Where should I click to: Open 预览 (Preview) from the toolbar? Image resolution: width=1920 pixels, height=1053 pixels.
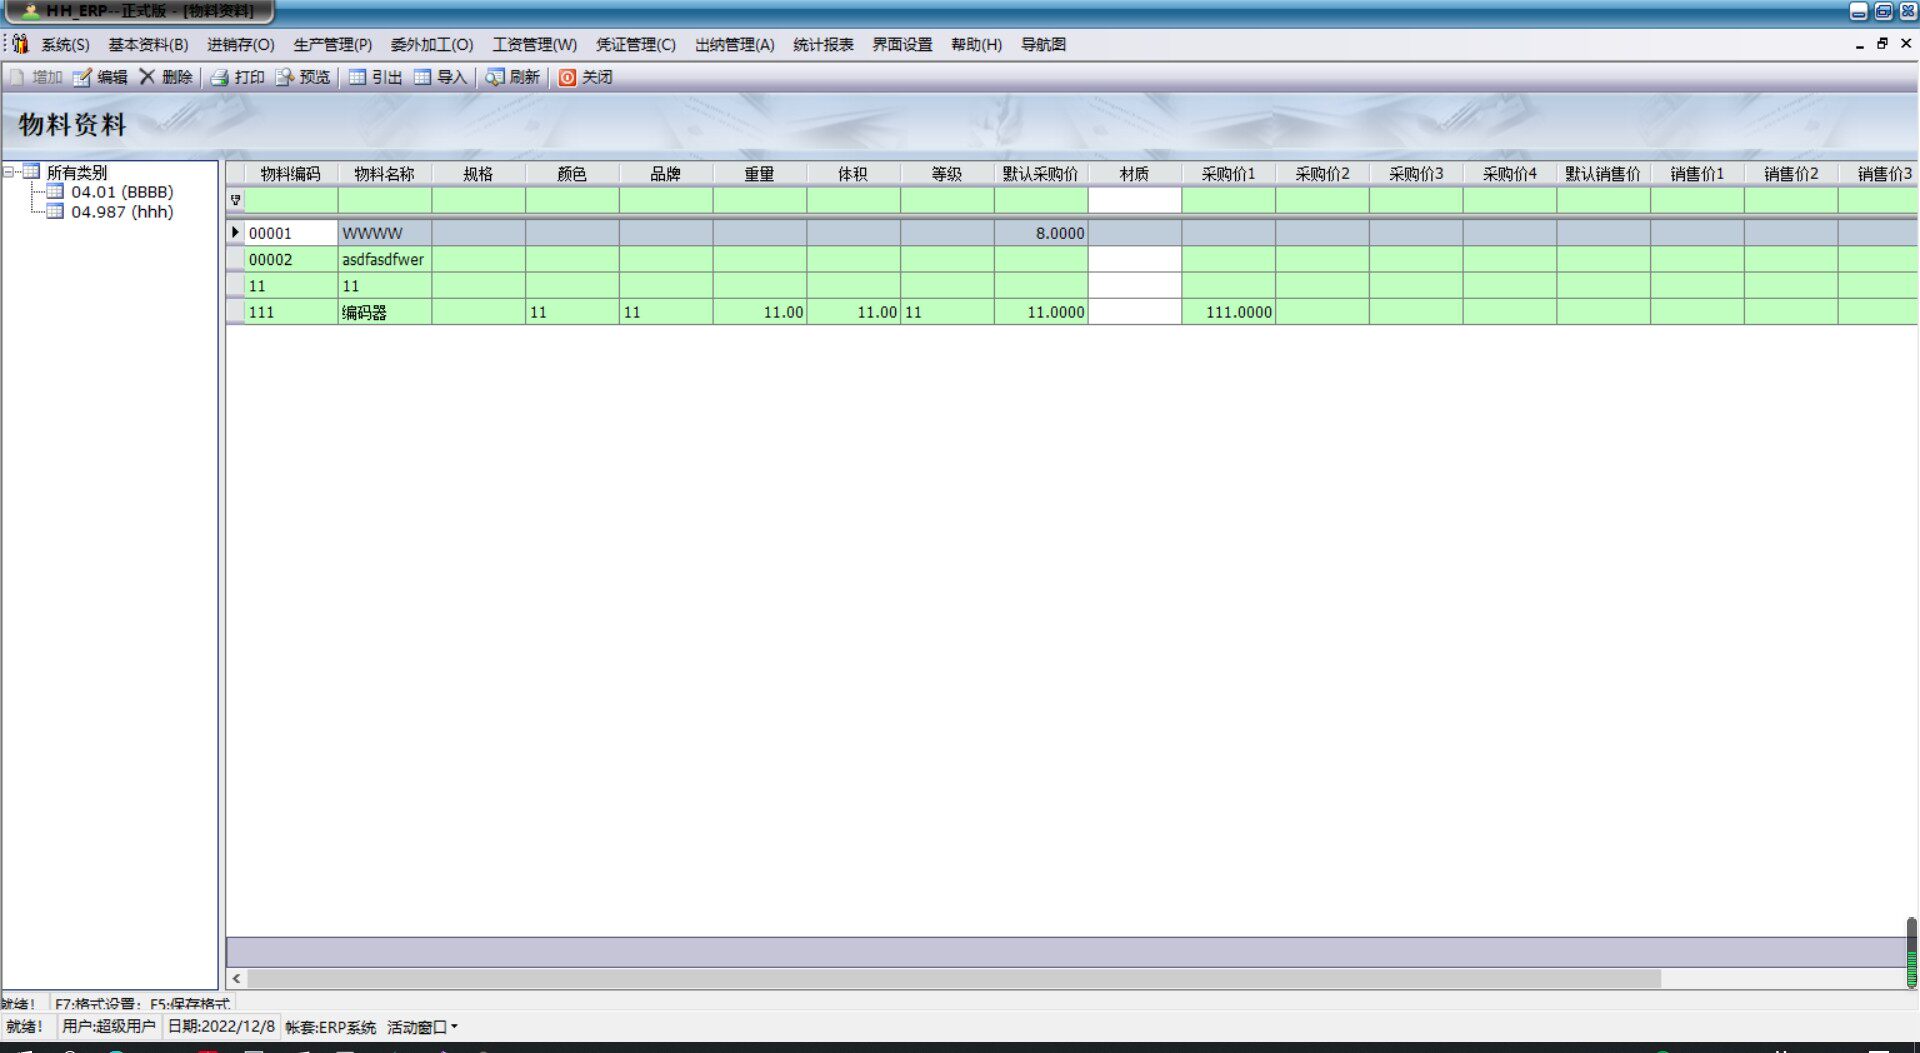click(x=303, y=77)
